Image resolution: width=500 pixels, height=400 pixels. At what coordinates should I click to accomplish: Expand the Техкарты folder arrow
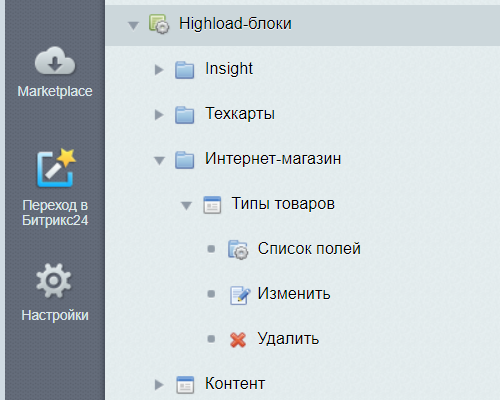pyautogui.click(x=159, y=115)
